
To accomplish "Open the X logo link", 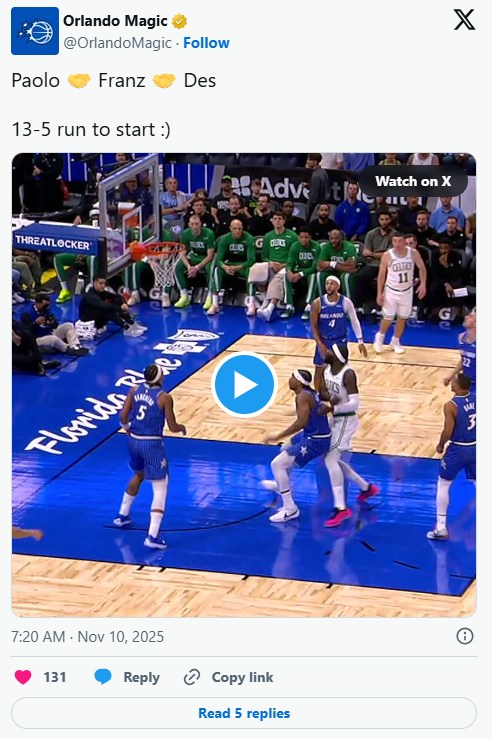I will 464,20.
